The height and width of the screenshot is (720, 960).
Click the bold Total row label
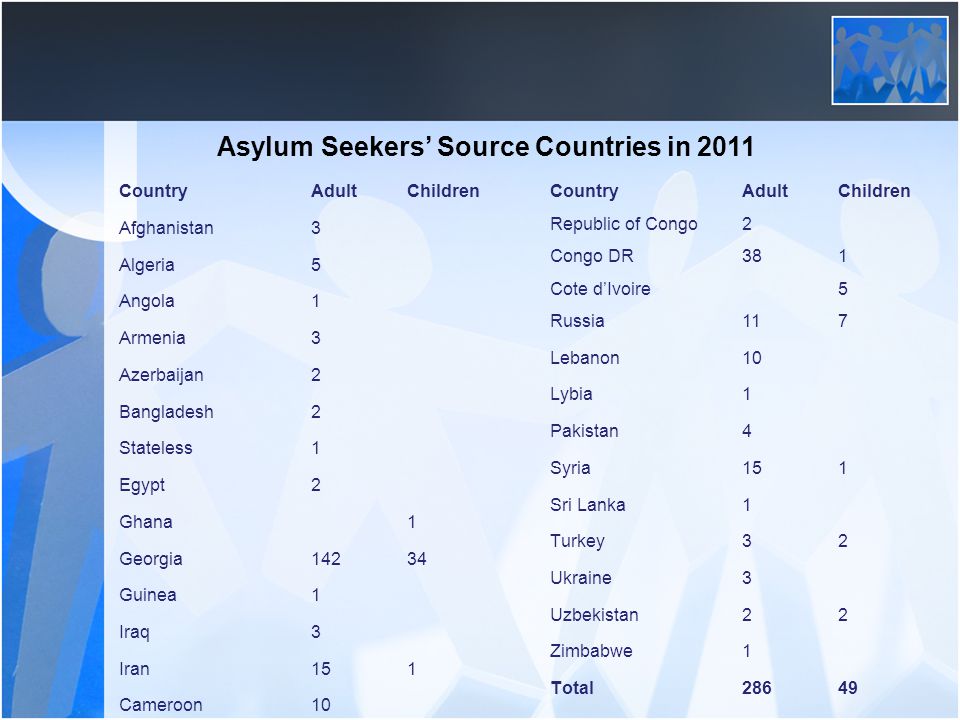point(572,688)
